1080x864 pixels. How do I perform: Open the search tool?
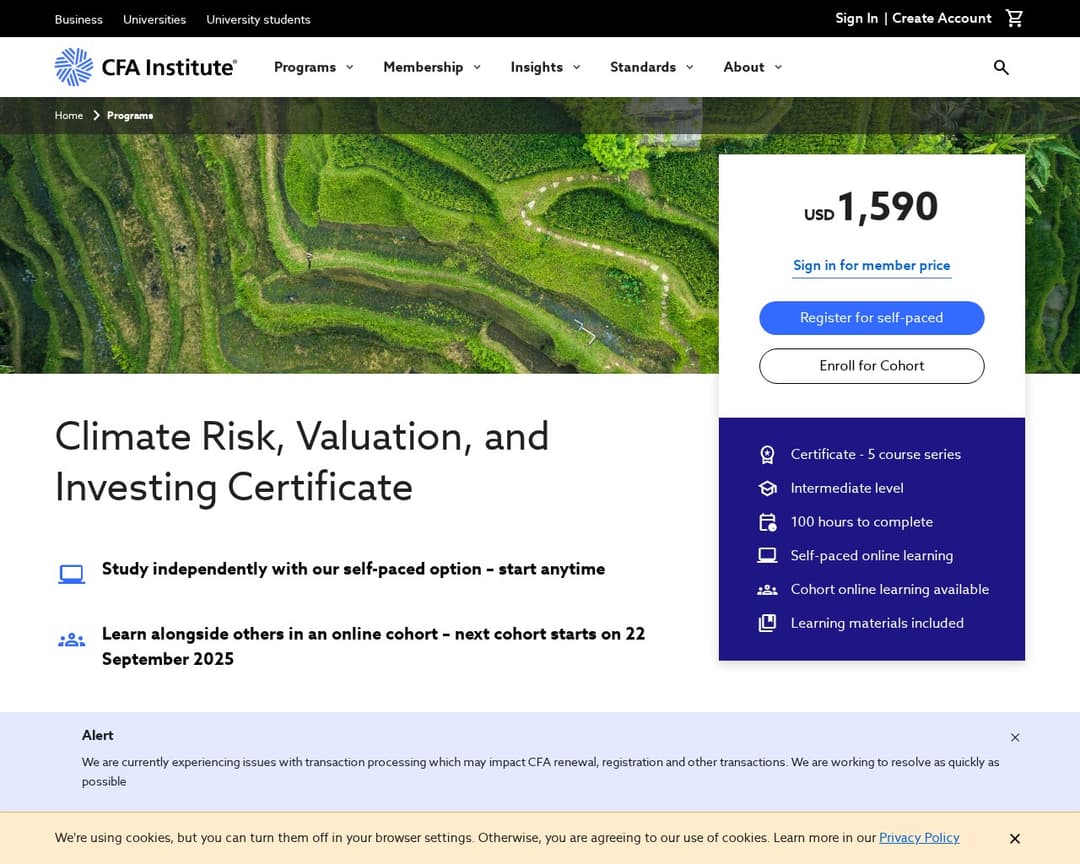pyautogui.click(x=1001, y=67)
